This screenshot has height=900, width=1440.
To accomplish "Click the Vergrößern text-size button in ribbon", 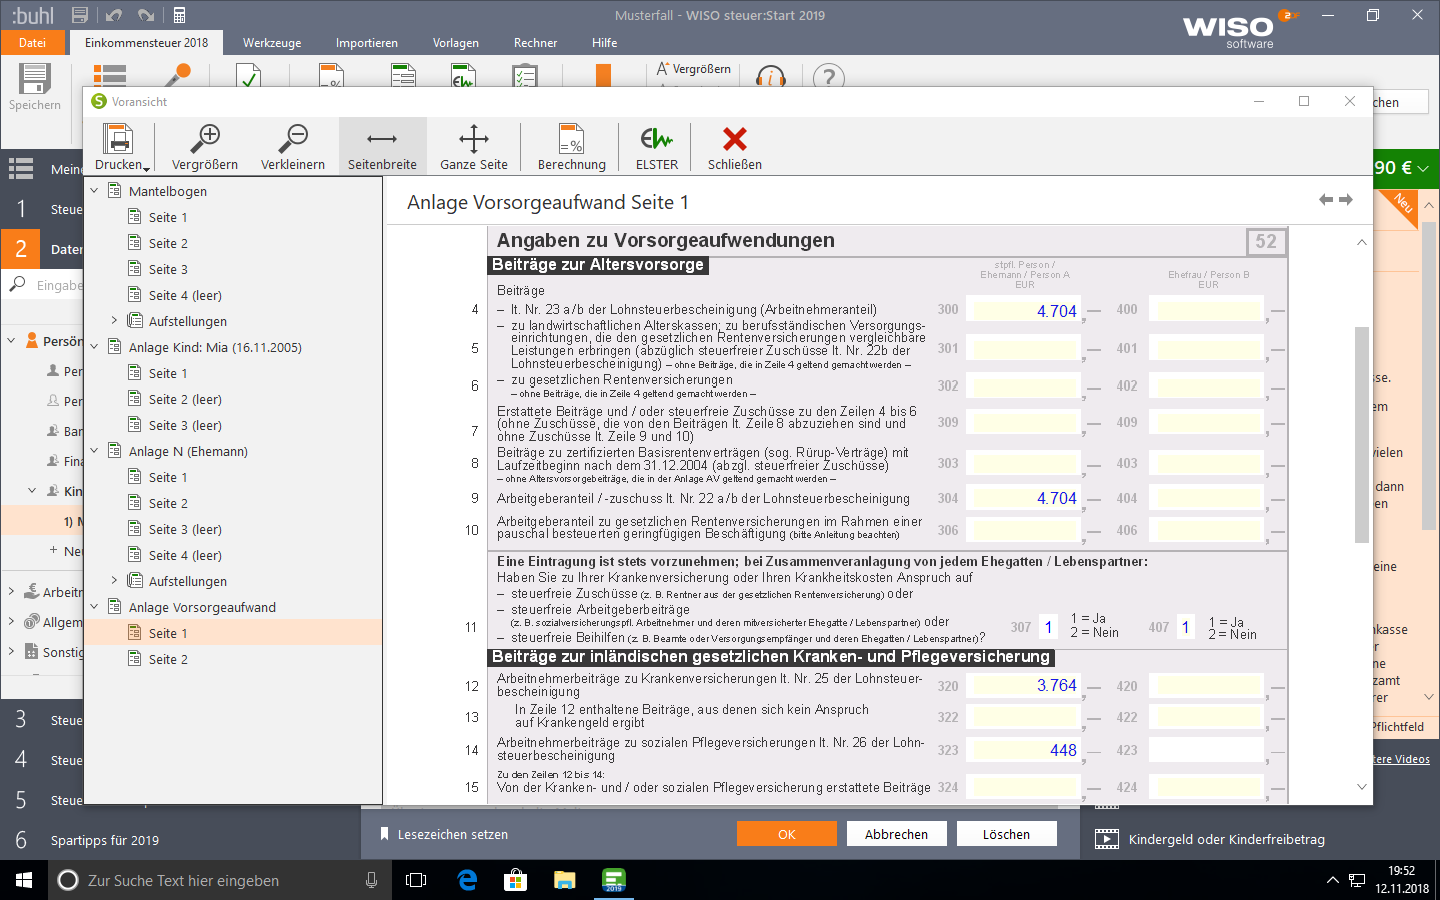I will click(x=693, y=69).
